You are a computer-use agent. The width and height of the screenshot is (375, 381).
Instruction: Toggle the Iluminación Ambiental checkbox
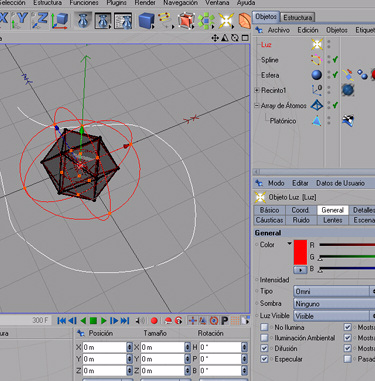(264, 338)
